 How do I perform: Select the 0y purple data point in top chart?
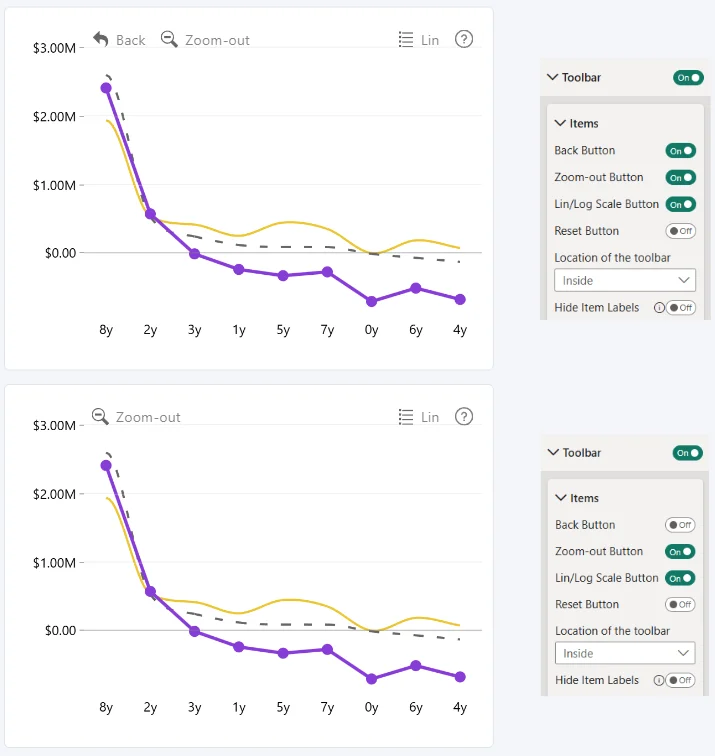pyautogui.click(x=371, y=302)
